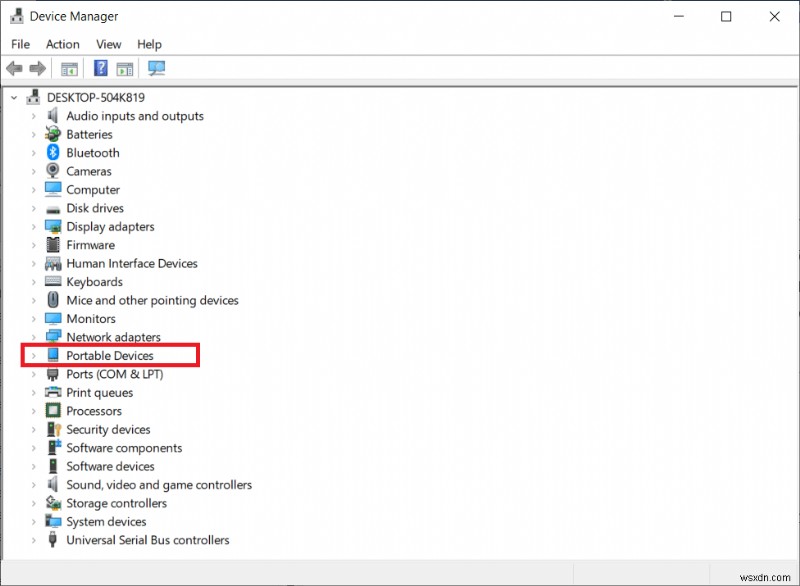This screenshot has width=800, height=586.
Task: Click the Back arrow toolbar icon
Action: click(14, 68)
